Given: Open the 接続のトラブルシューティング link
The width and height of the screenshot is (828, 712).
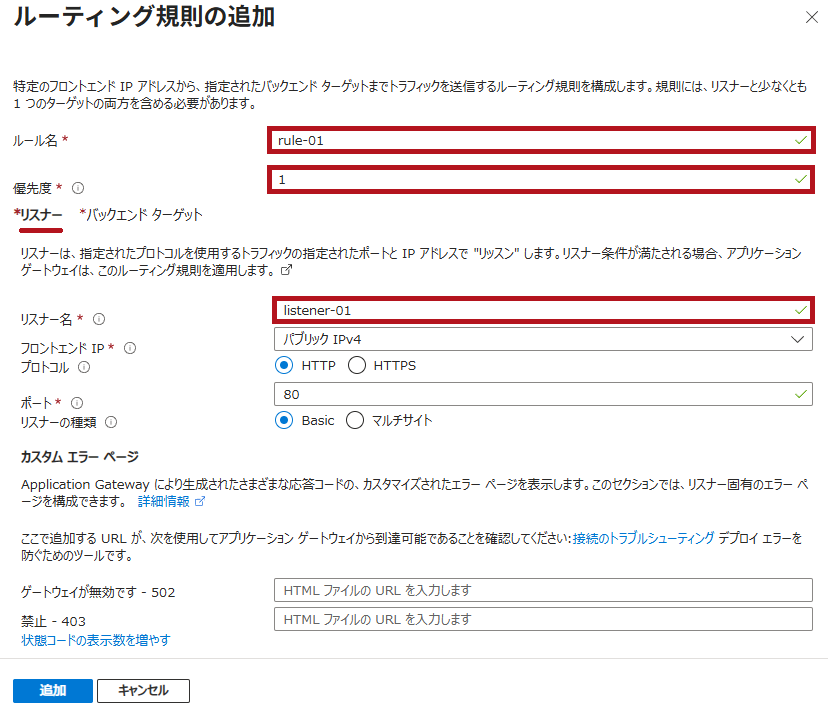Looking at the screenshot, I should (x=643, y=538).
